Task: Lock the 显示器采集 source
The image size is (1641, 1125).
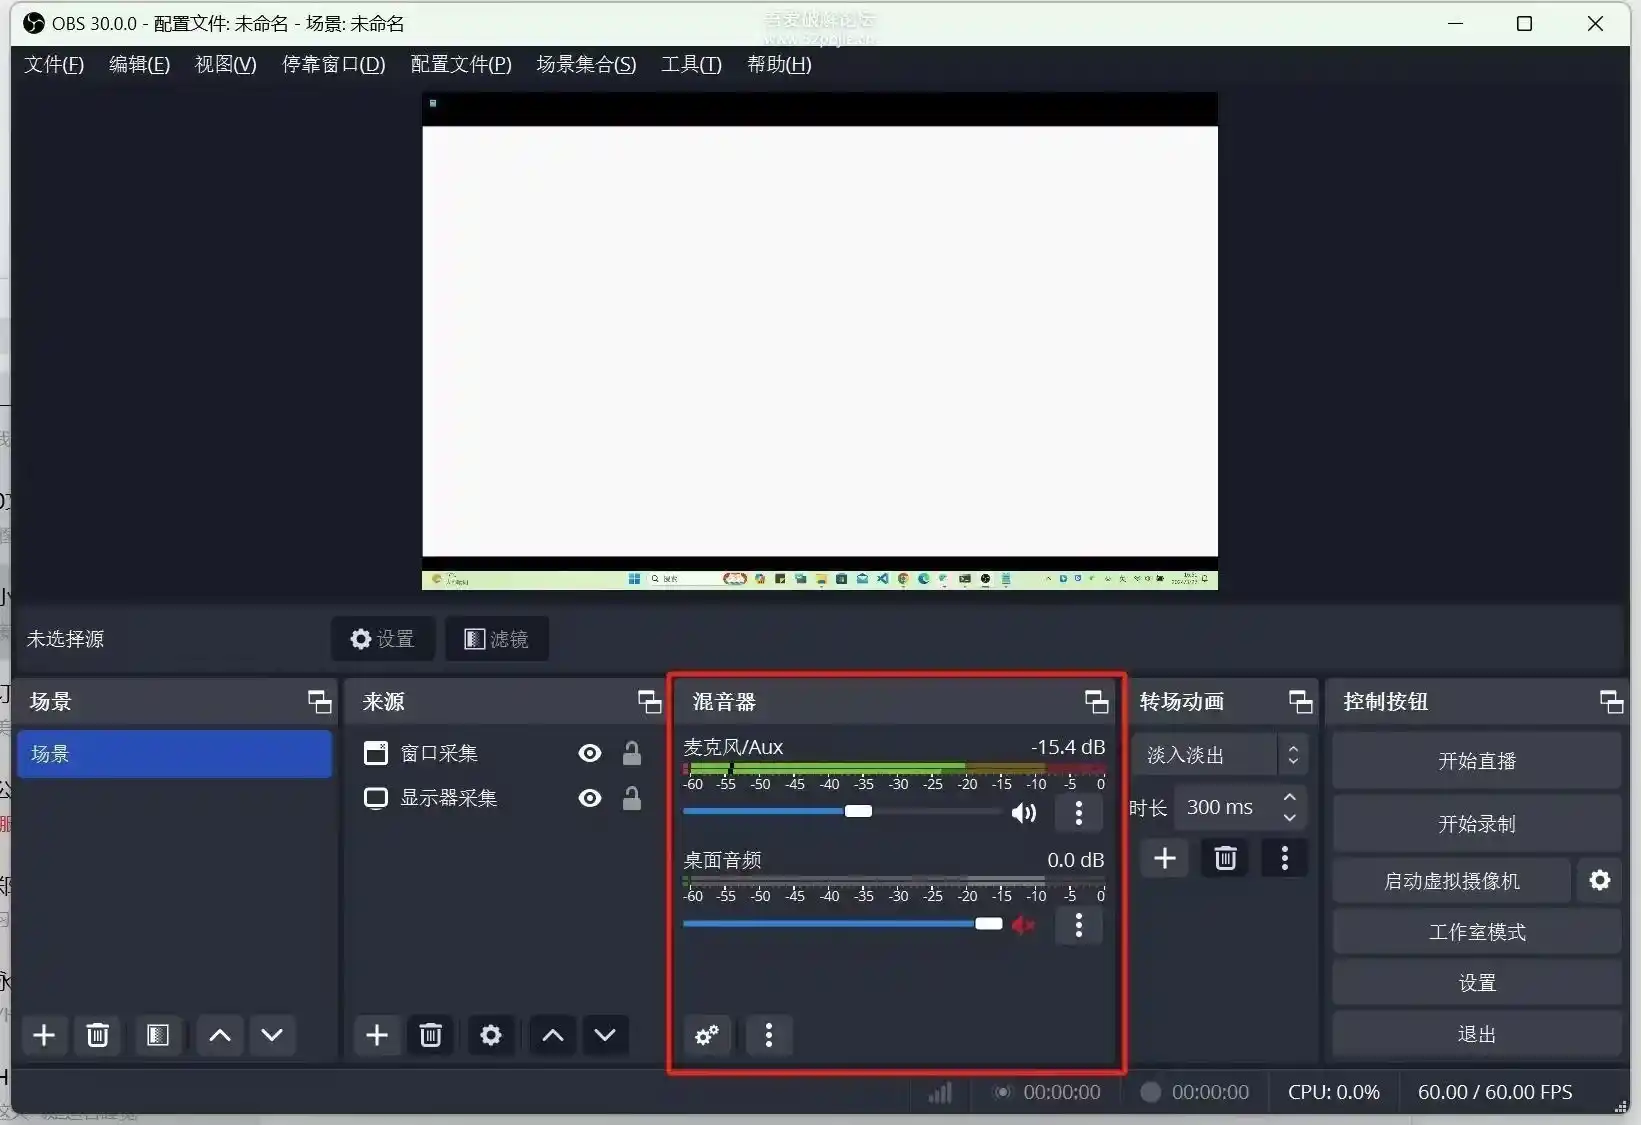Action: (x=632, y=798)
